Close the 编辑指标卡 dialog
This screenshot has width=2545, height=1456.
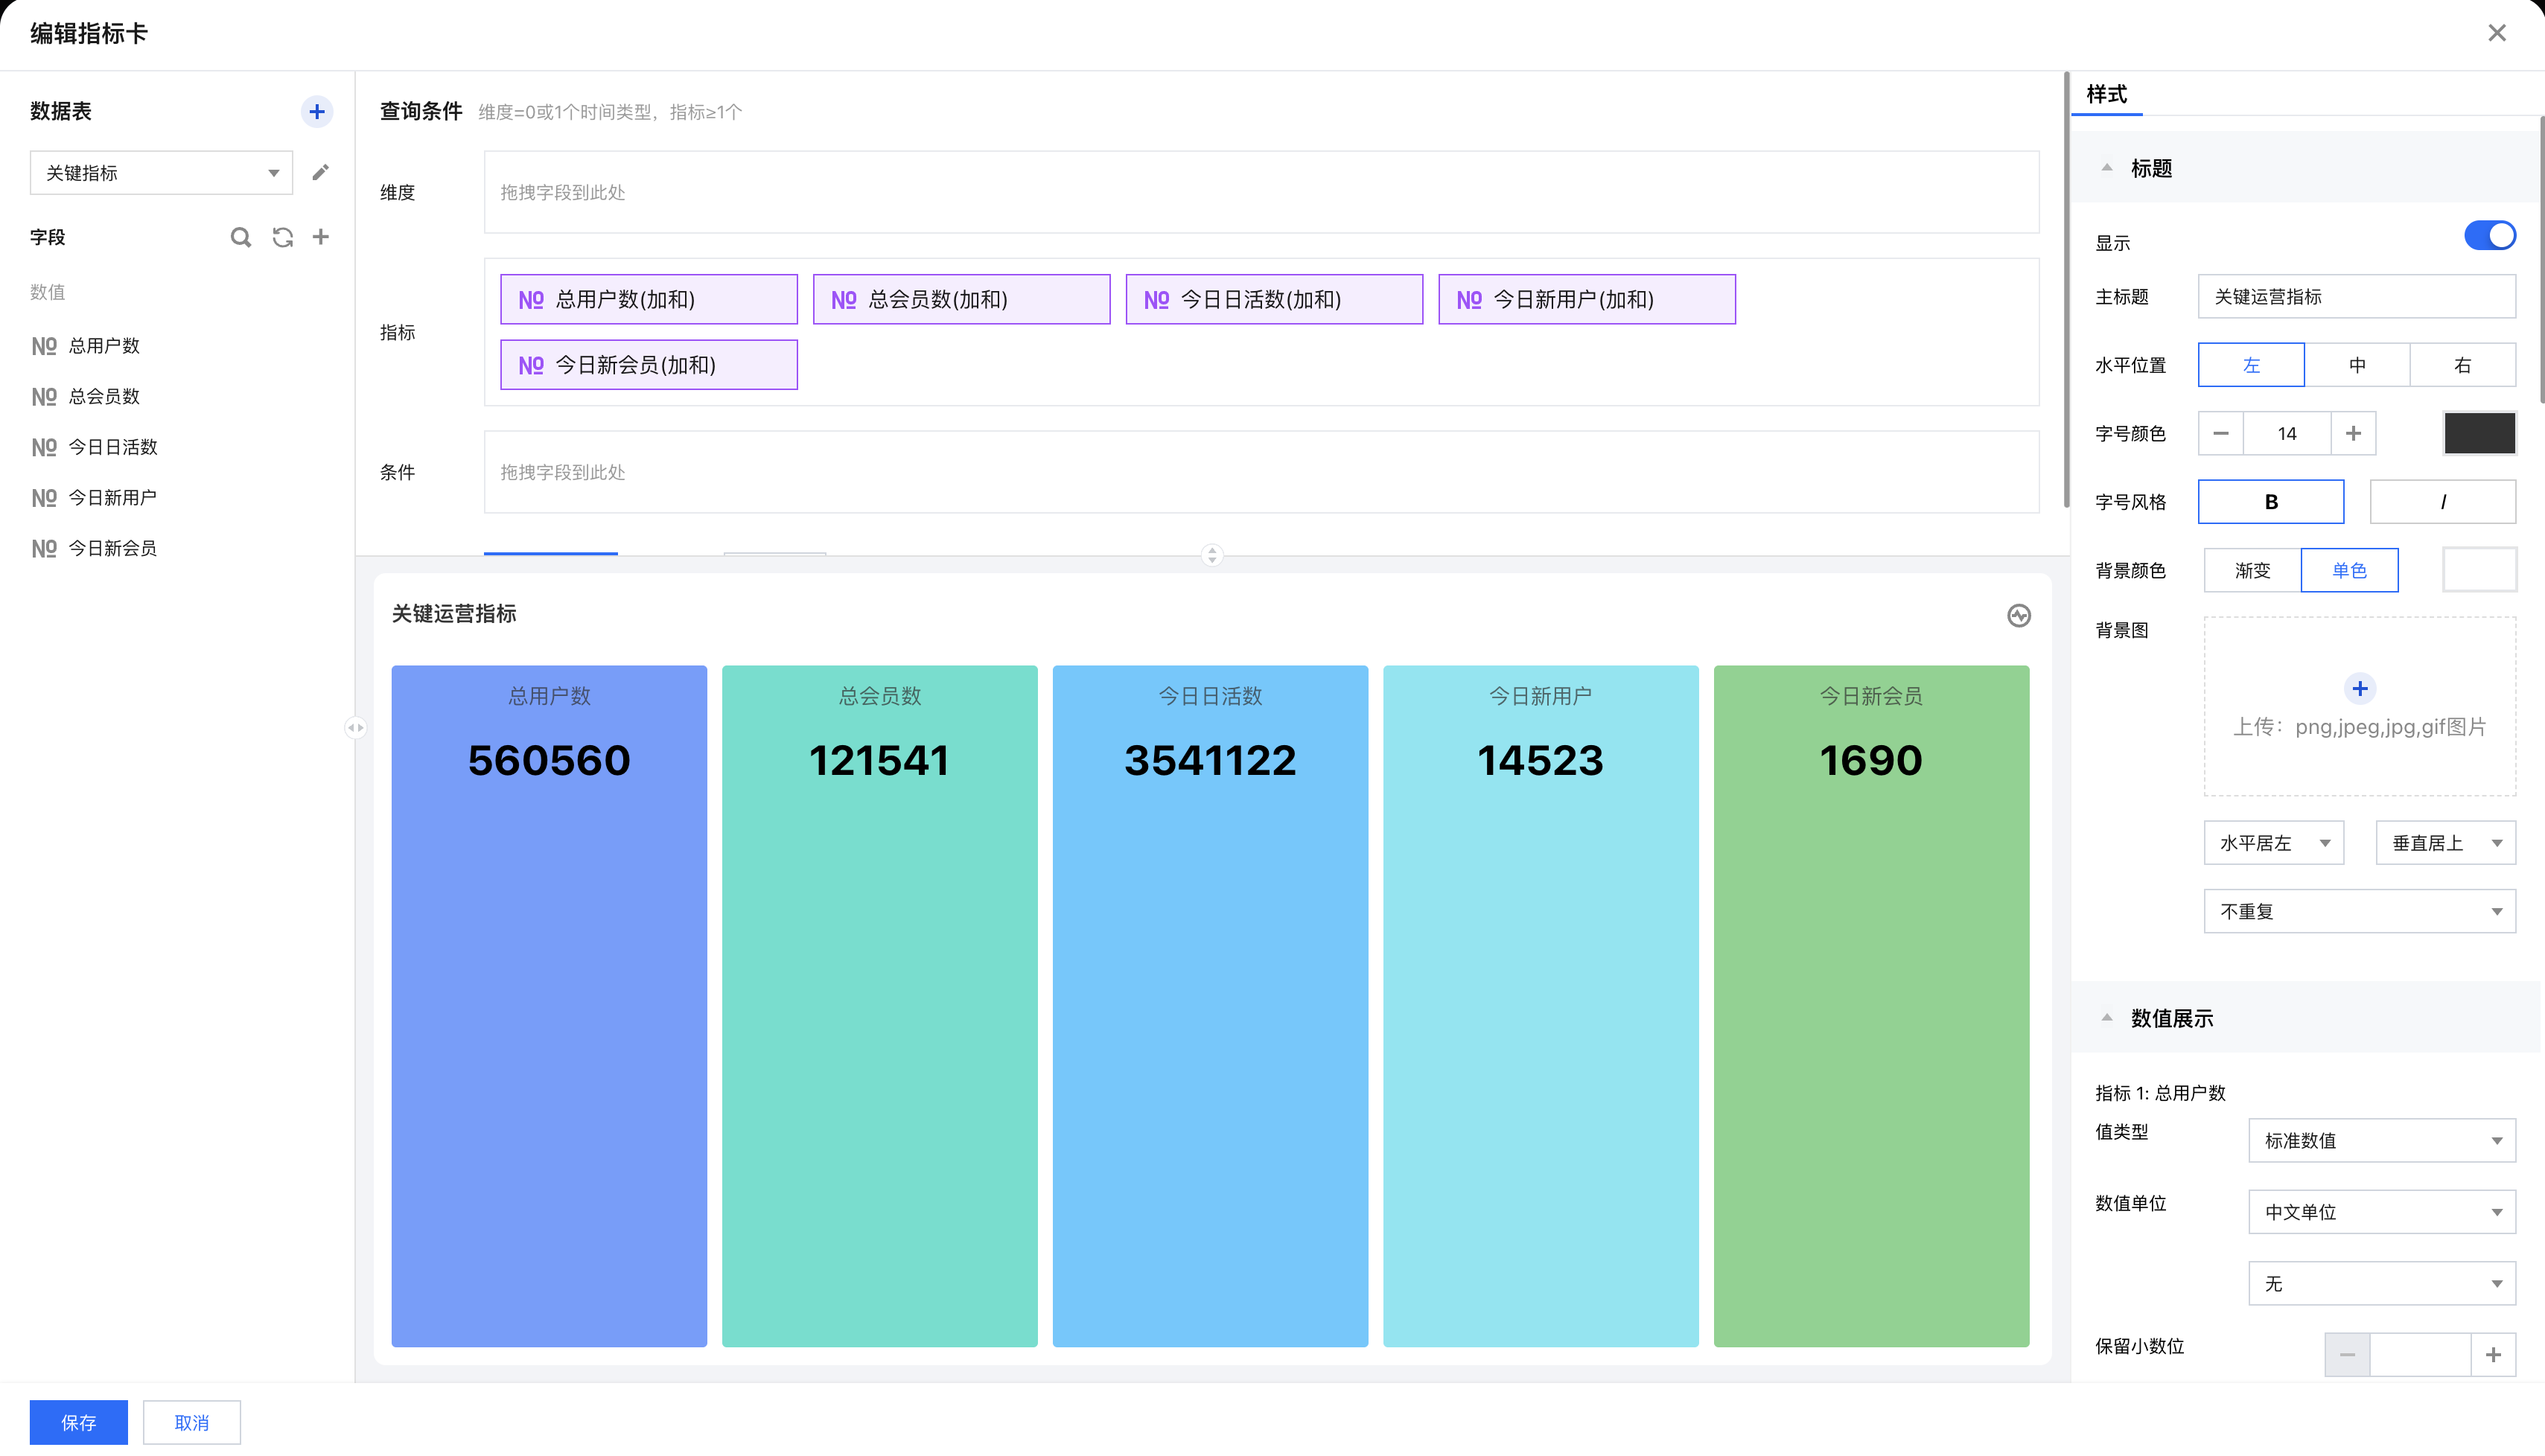2496,33
